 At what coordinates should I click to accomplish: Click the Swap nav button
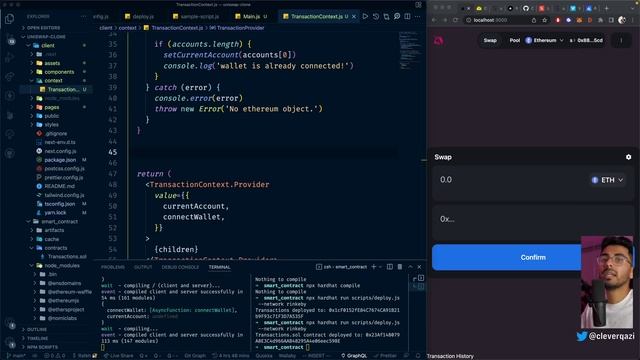490,40
